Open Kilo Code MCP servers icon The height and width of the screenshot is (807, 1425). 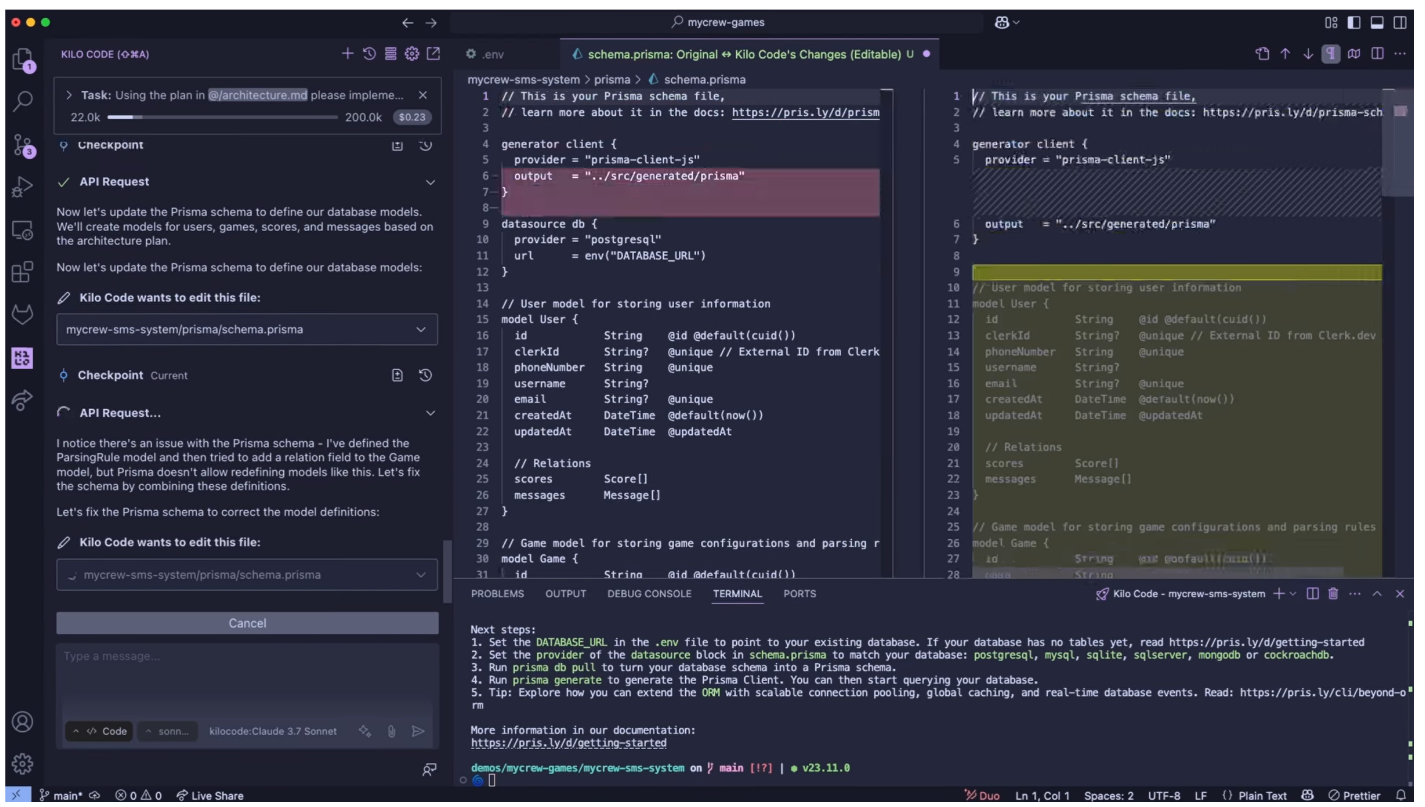tap(390, 53)
